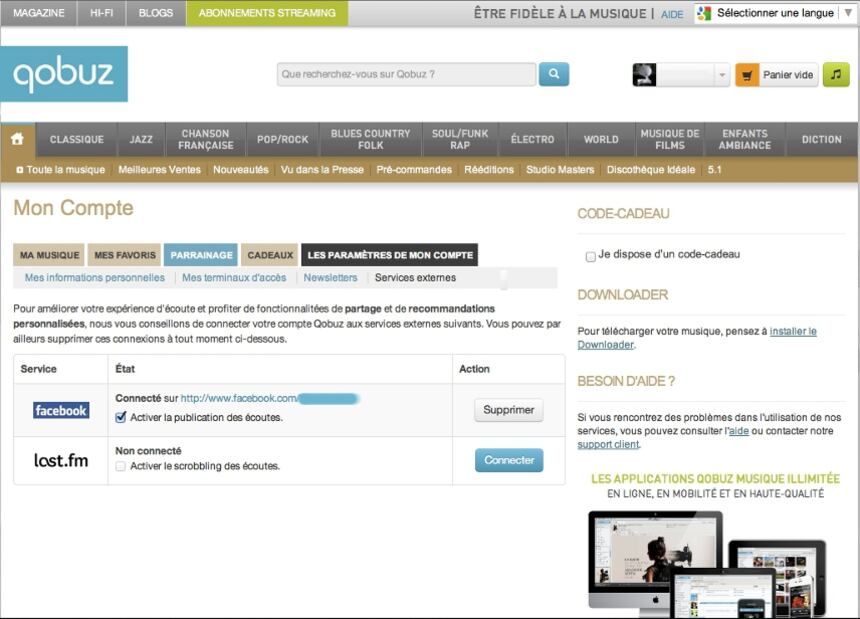Screen dimensions: 860x619
Task: Click the 5.1 link
Action: click(x=714, y=170)
